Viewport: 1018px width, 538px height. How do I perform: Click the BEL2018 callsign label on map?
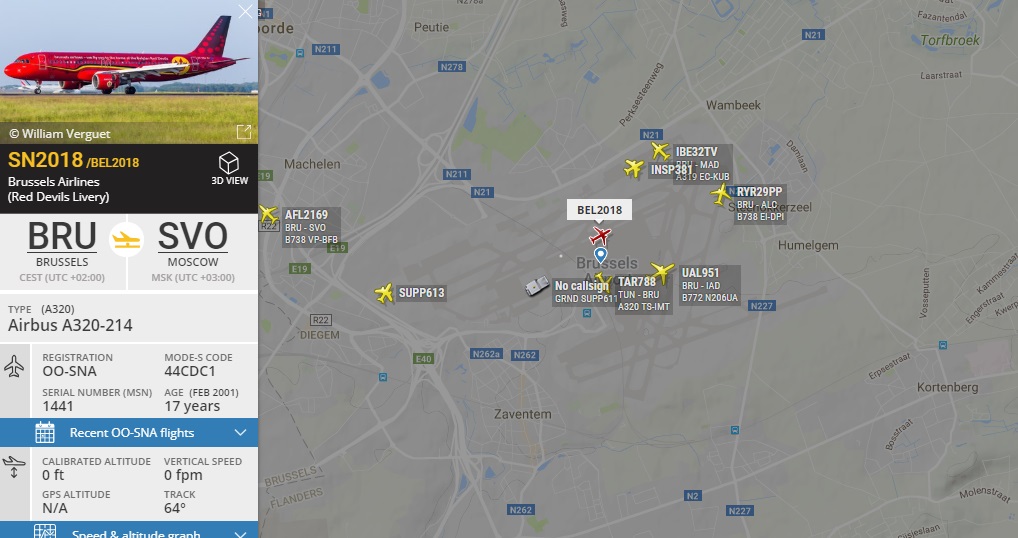(599, 210)
